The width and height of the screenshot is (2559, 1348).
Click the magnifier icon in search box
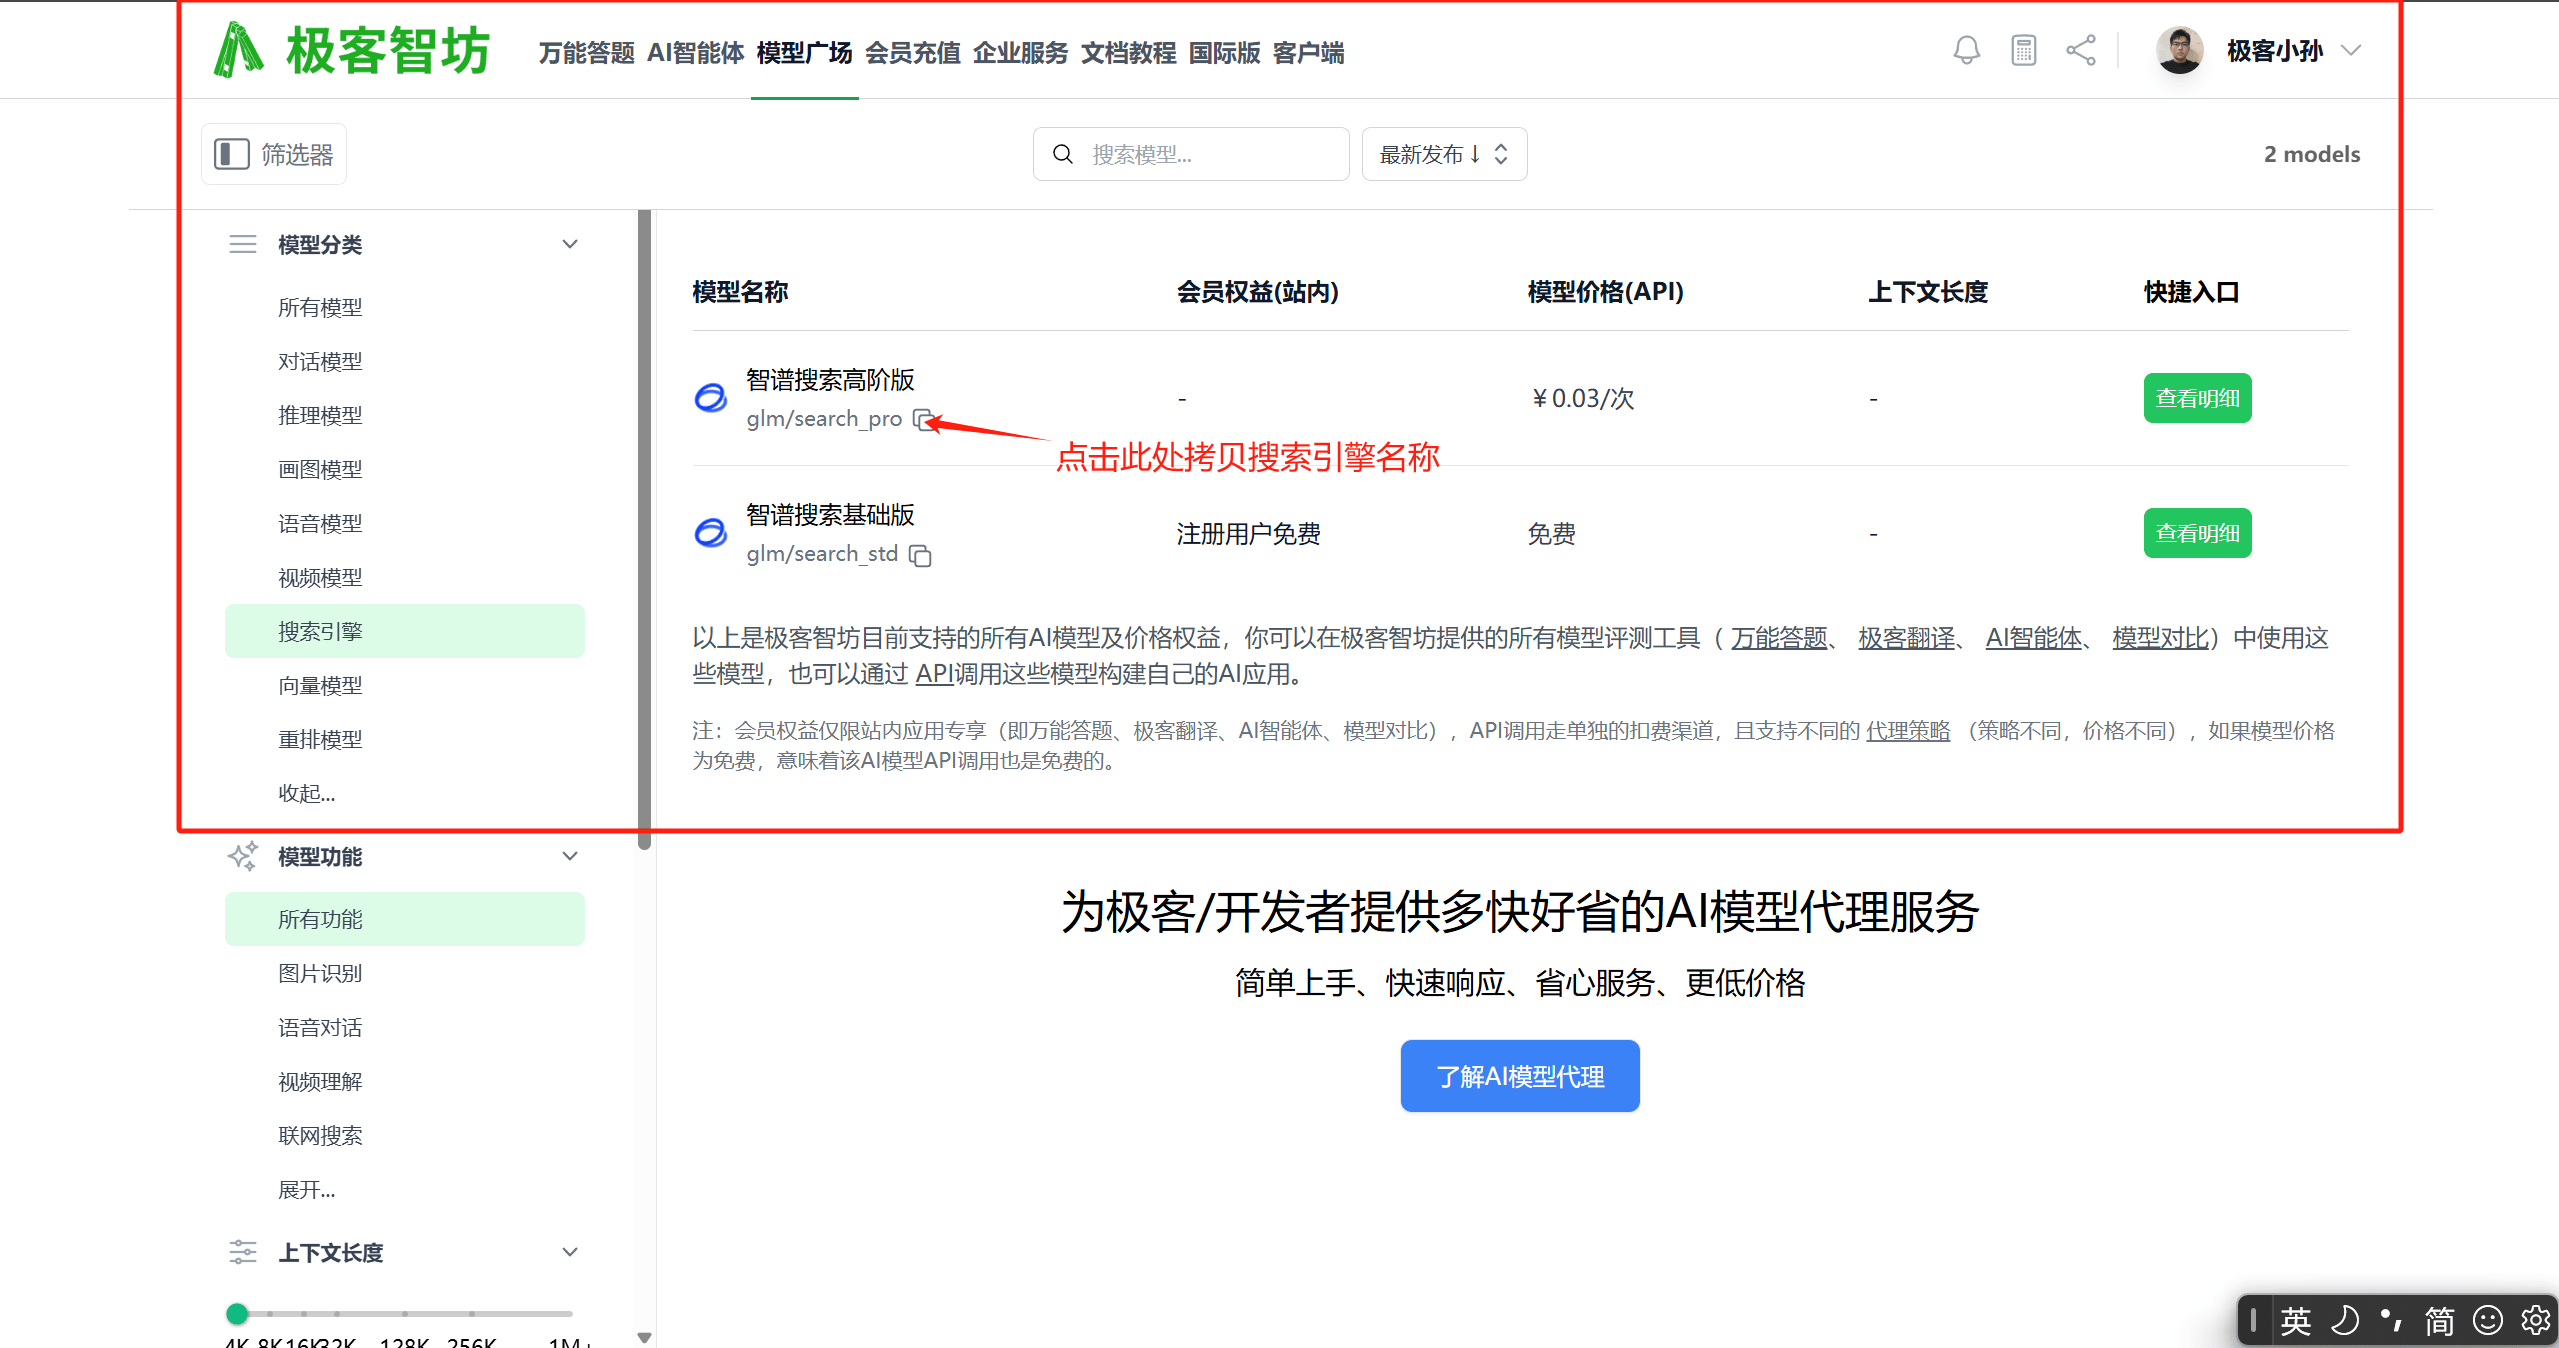coord(1063,154)
